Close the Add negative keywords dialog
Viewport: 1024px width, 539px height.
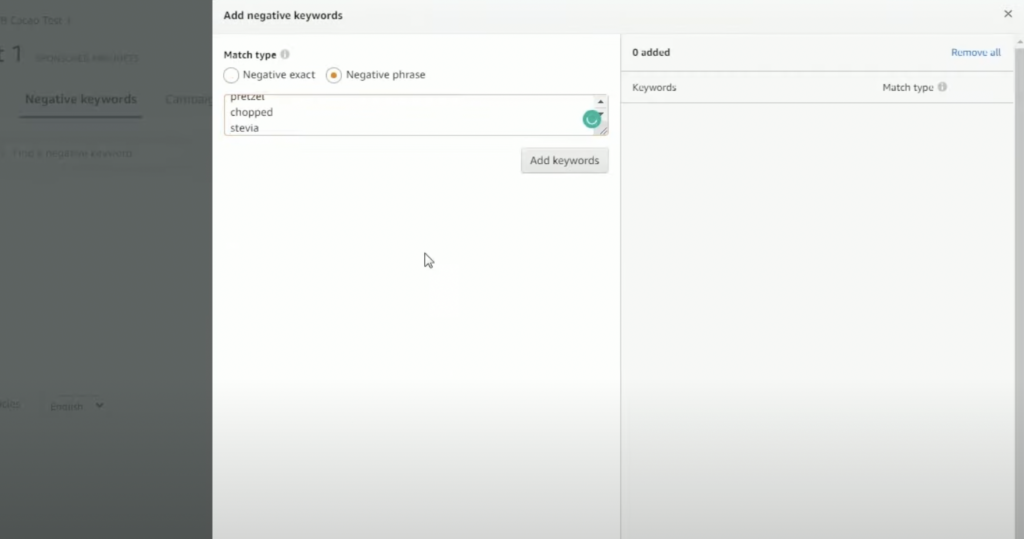coord(1007,14)
